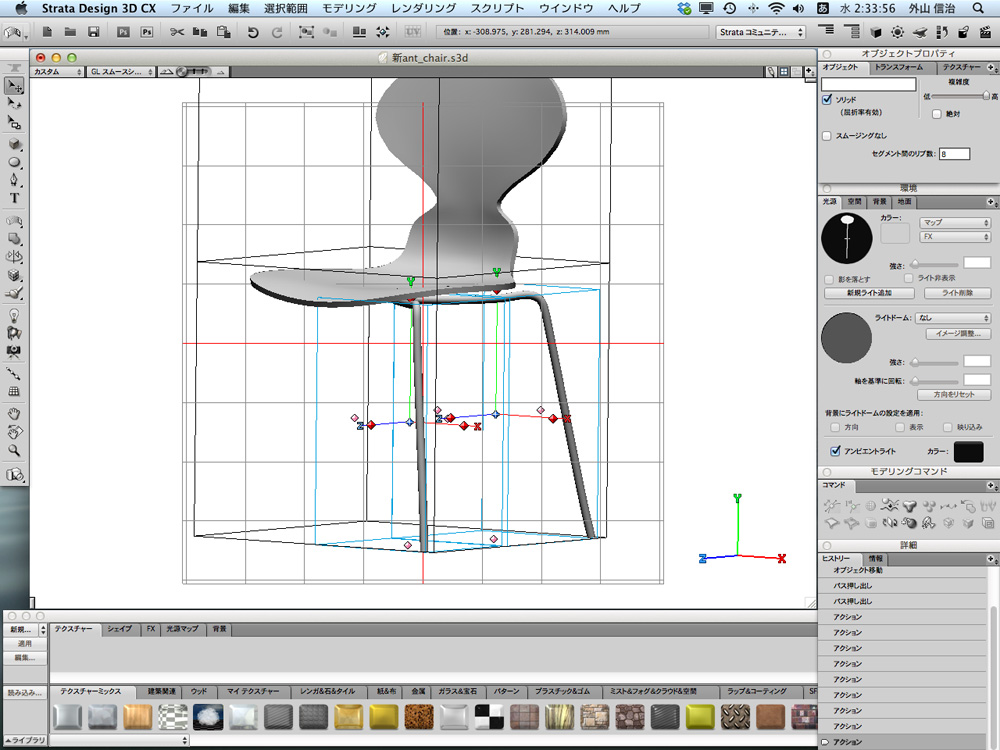Toggle the 表示 light dome checkbox

[899, 427]
